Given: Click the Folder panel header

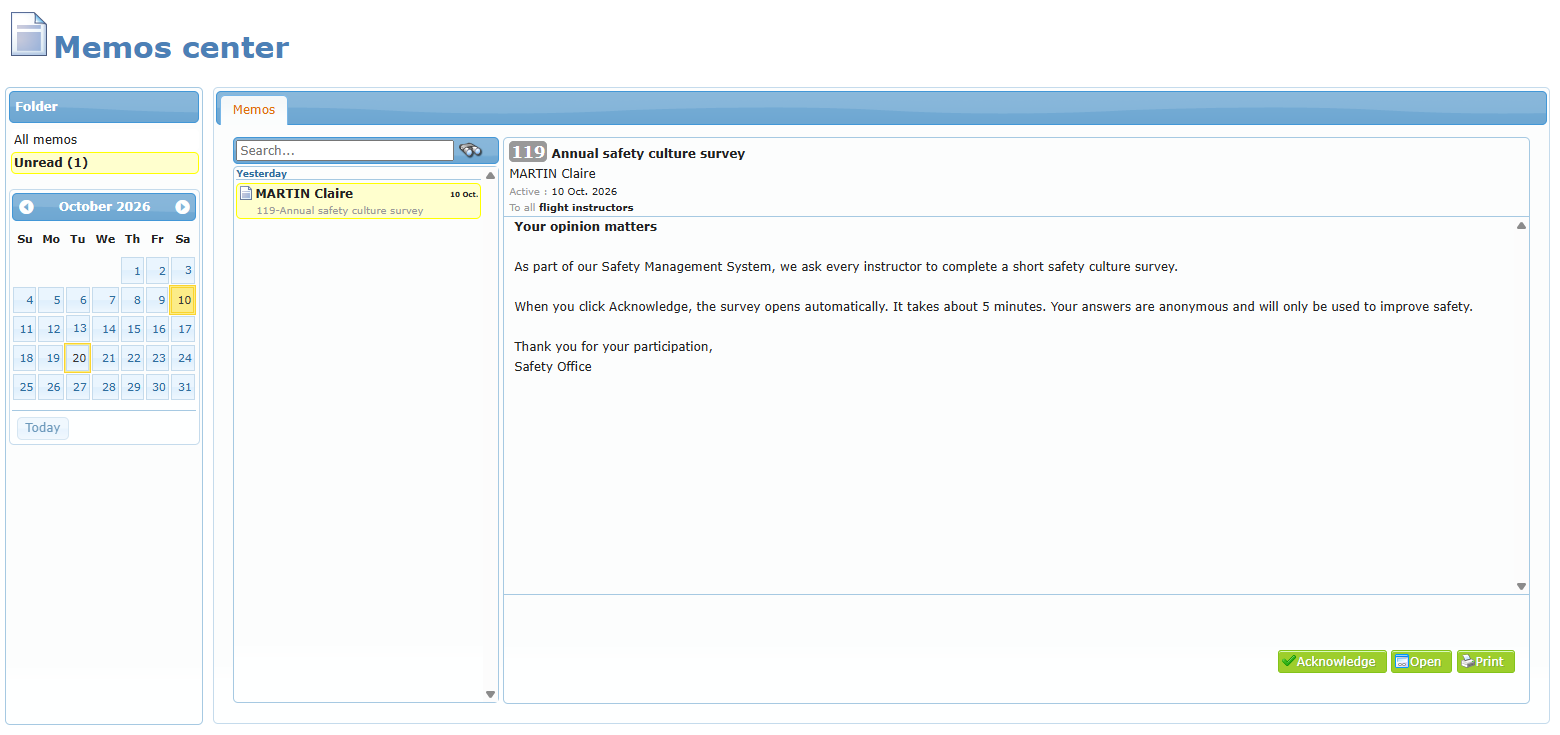Looking at the screenshot, I should 104,107.
